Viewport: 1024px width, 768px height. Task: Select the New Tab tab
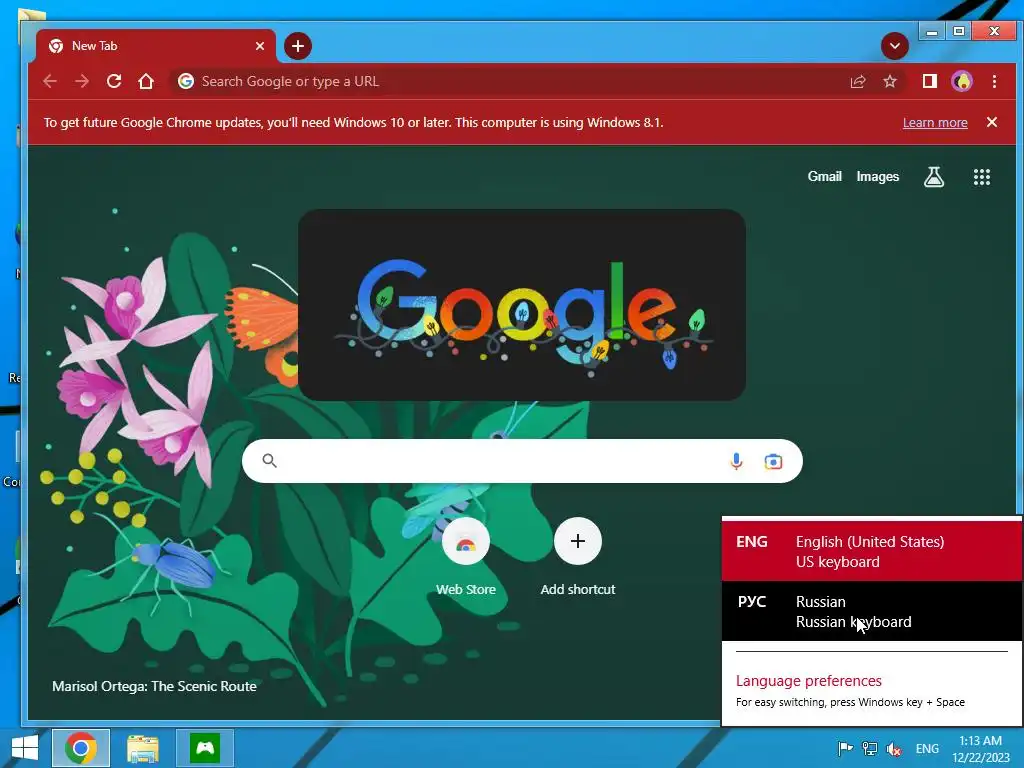click(155, 46)
